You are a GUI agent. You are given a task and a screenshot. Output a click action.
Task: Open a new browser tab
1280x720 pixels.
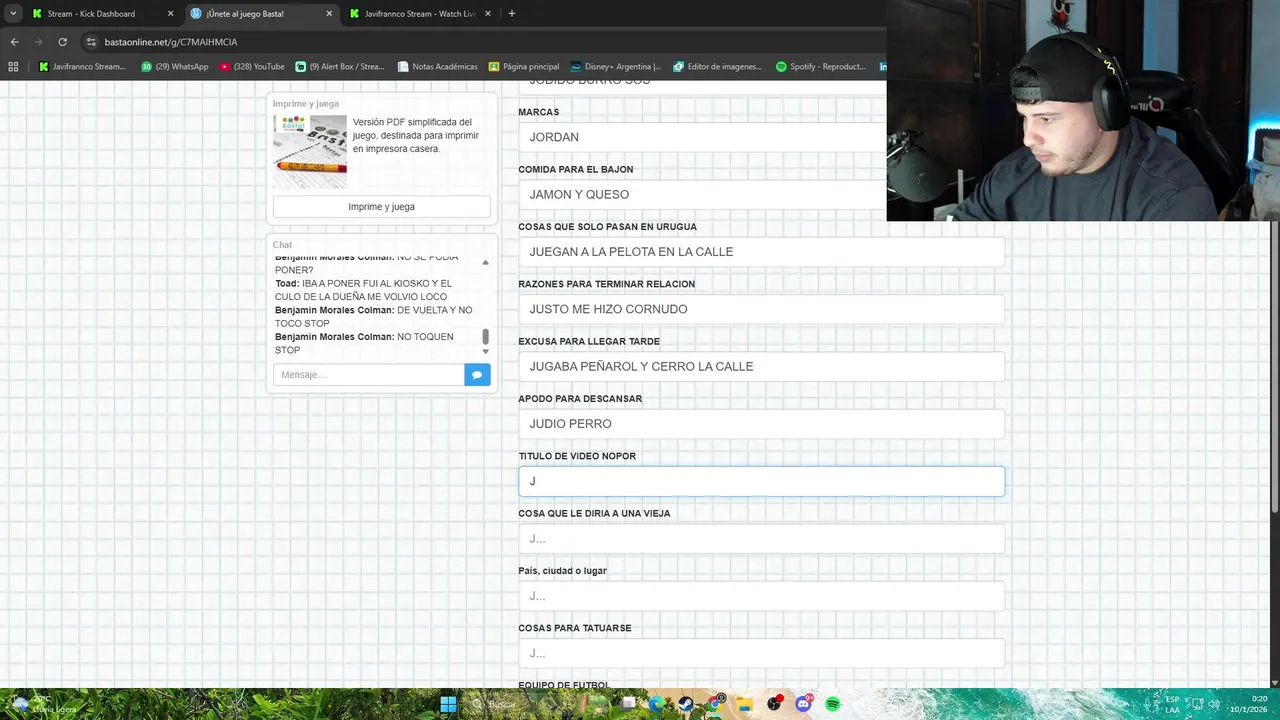pos(512,14)
